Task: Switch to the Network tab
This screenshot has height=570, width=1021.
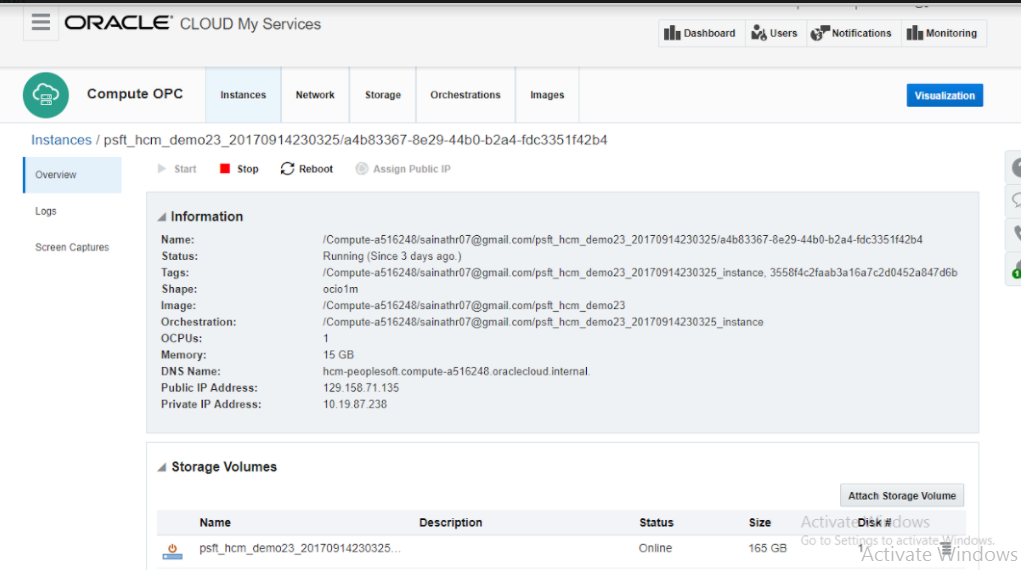Action: 315,94
